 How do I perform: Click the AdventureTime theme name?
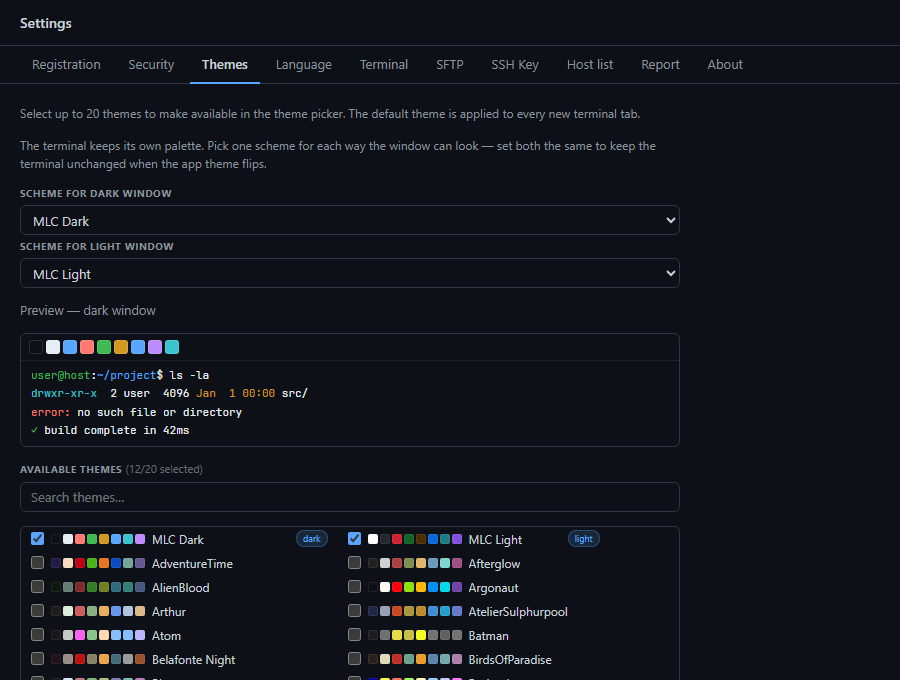192,564
